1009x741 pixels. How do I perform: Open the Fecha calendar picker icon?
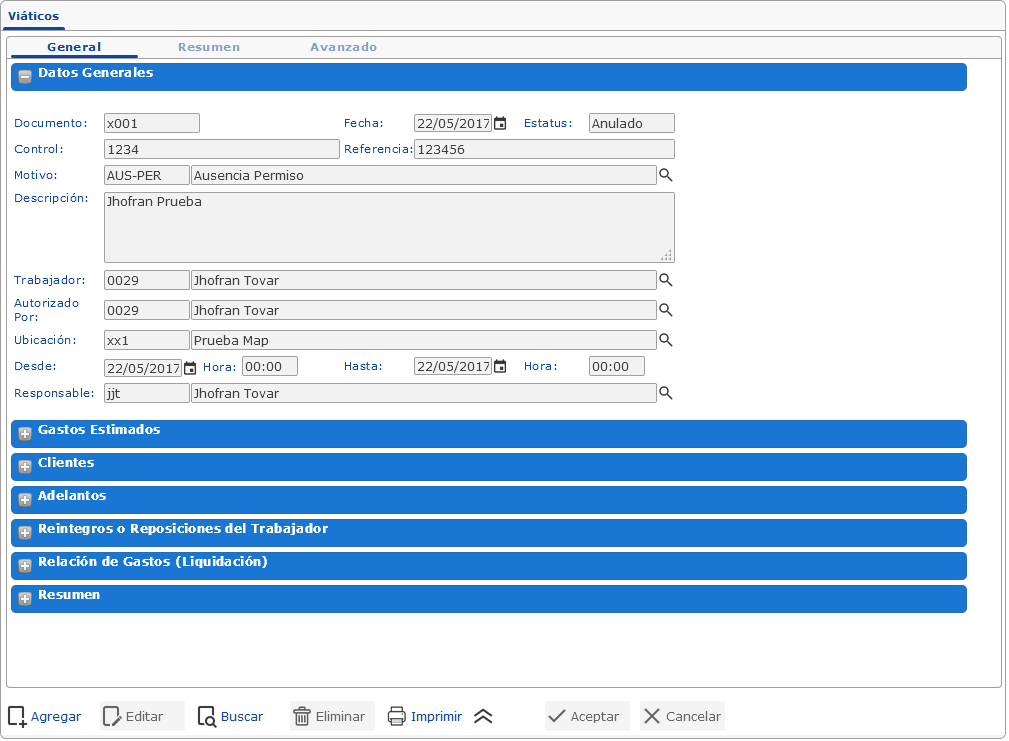point(500,124)
